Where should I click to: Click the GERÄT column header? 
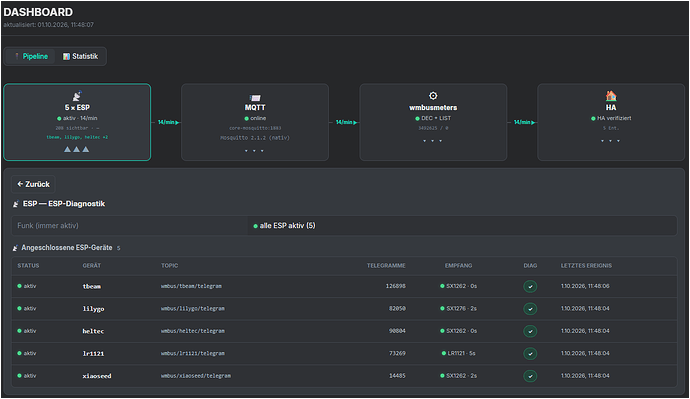(x=92, y=266)
